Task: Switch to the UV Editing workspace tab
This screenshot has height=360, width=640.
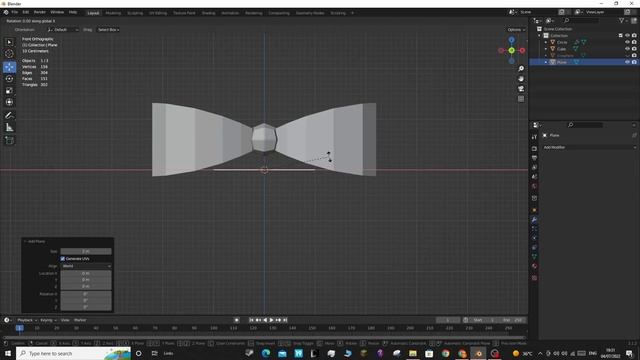Action: pyautogui.click(x=158, y=13)
